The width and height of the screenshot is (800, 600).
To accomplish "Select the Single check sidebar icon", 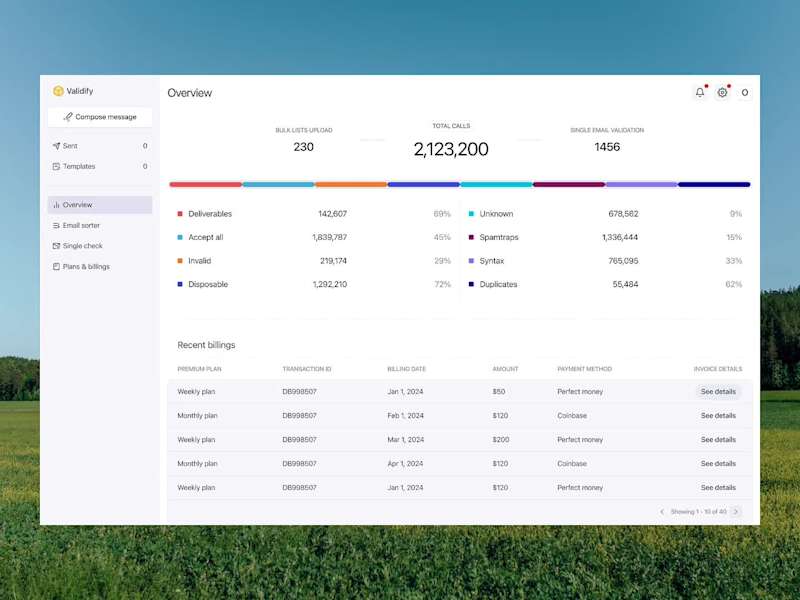I will click(x=54, y=245).
